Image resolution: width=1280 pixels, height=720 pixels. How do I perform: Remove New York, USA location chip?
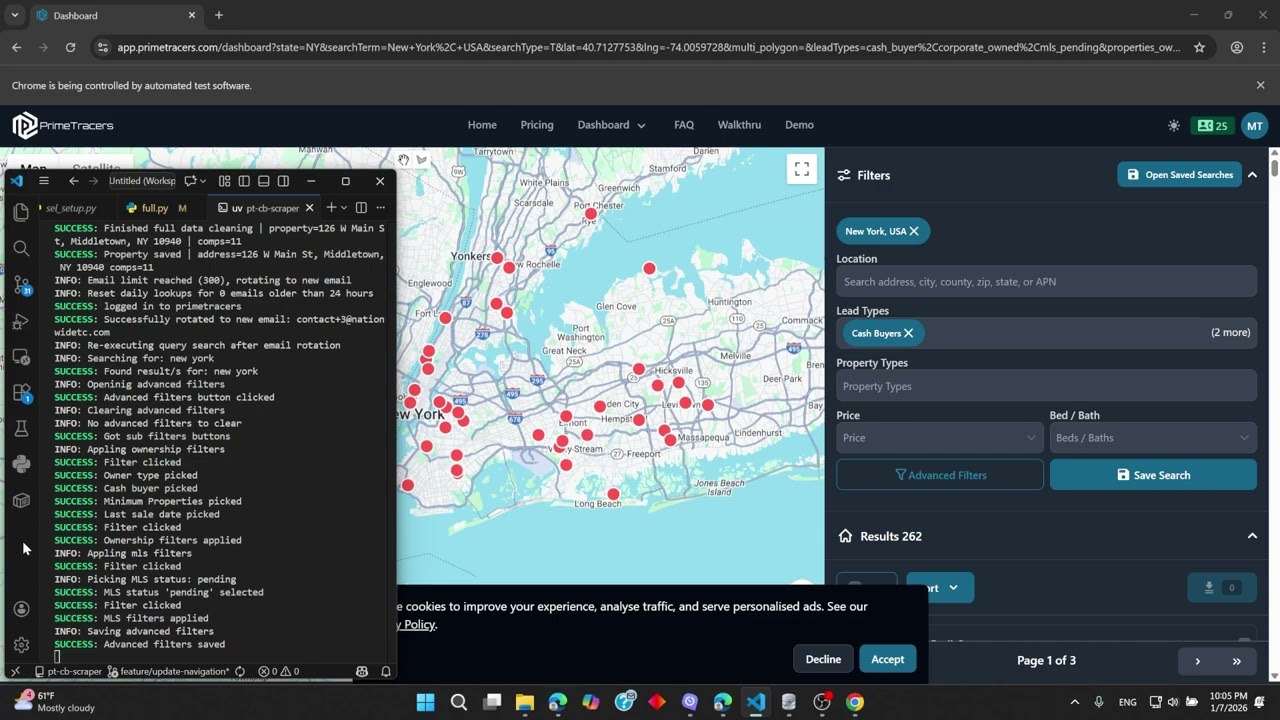click(x=914, y=231)
